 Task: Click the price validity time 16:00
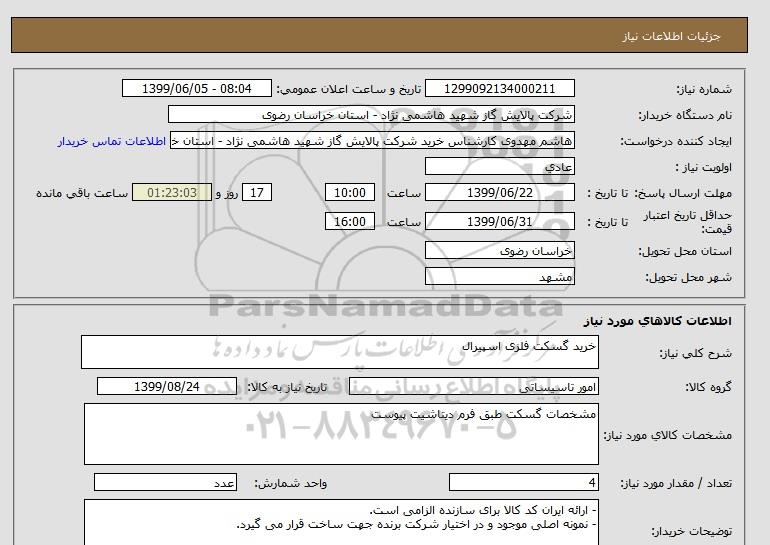click(x=350, y=221)
